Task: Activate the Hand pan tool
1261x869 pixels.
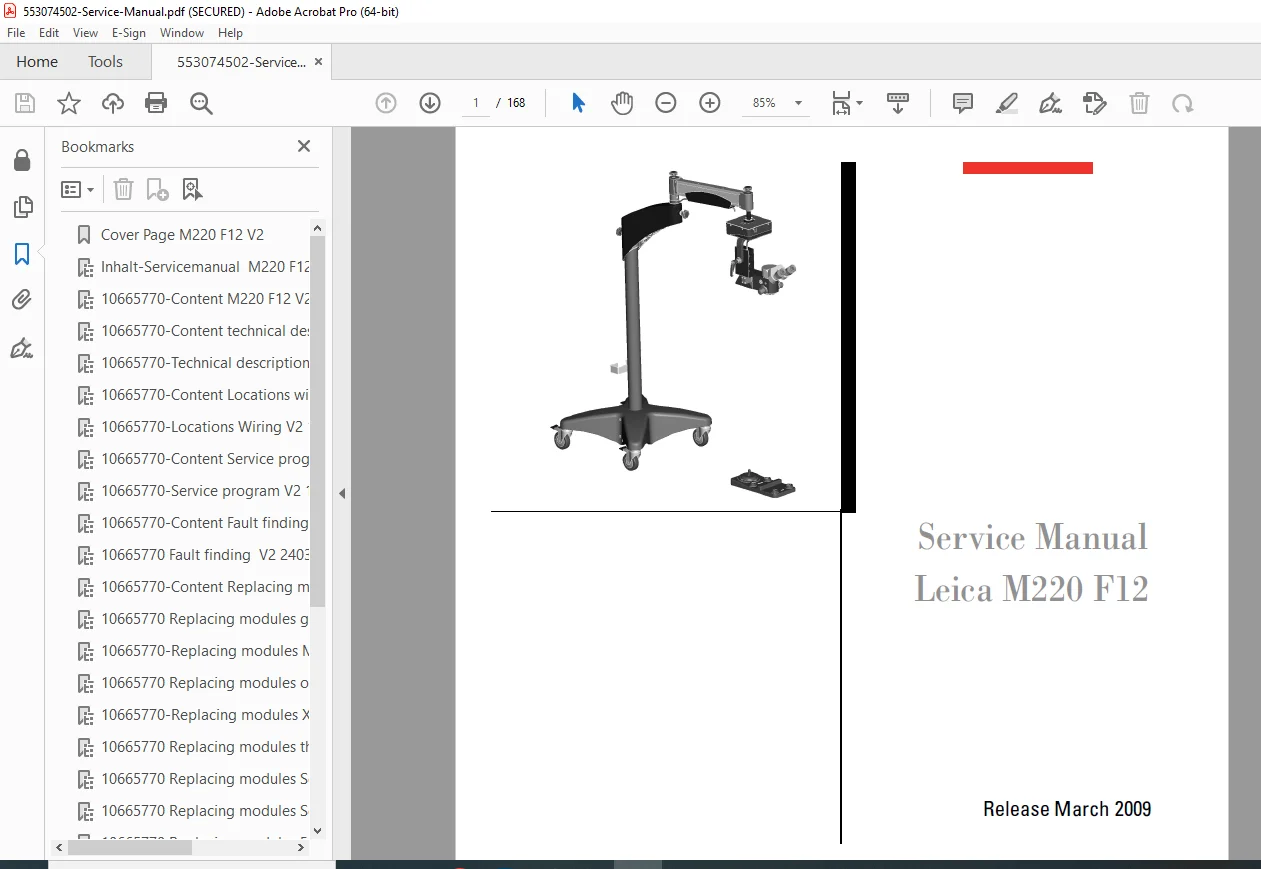Action: (622, 103)
